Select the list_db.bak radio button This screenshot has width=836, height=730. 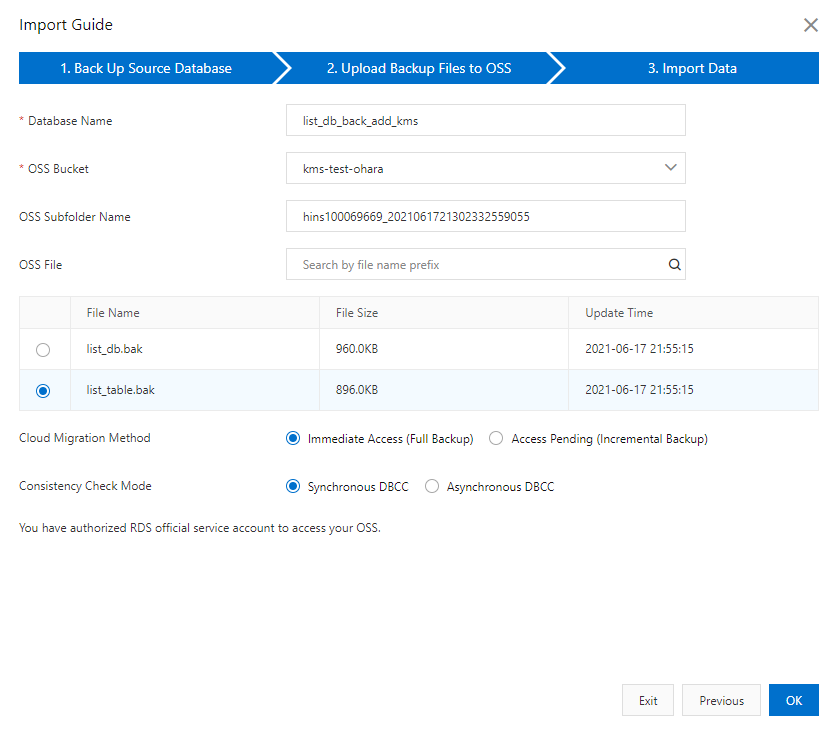tap(43, 350)
